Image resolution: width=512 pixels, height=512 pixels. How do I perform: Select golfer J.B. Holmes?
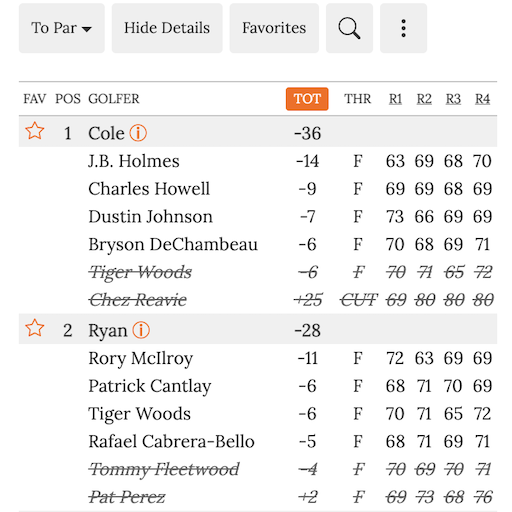click(x=134, y=161)
